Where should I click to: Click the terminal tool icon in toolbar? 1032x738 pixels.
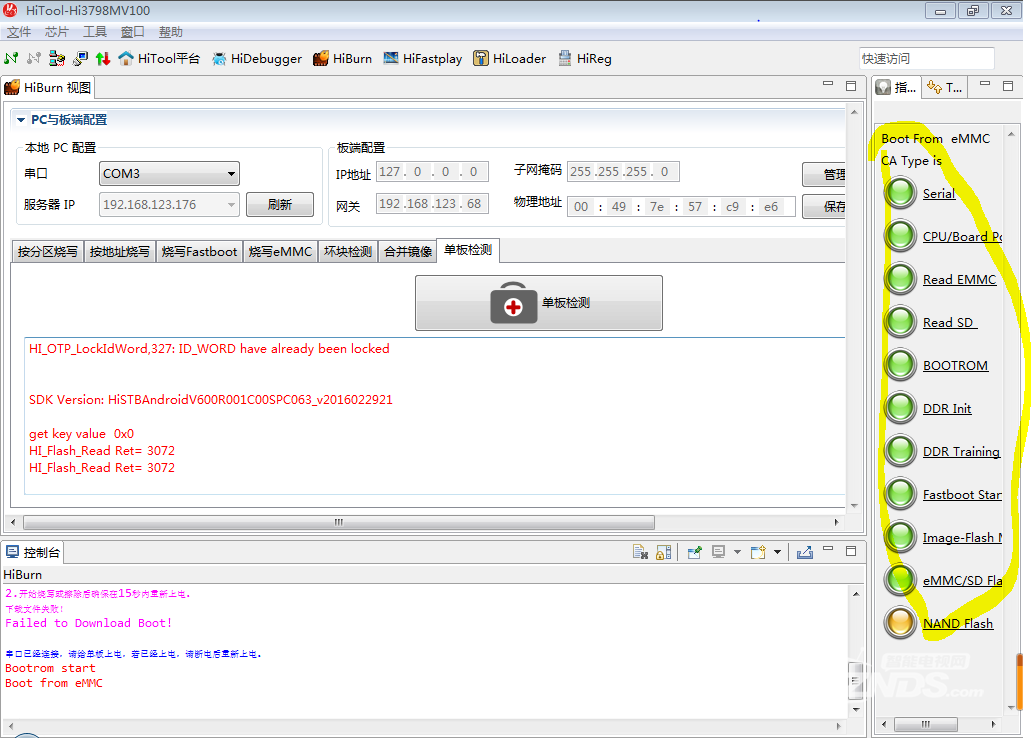[x=80, y=59]
